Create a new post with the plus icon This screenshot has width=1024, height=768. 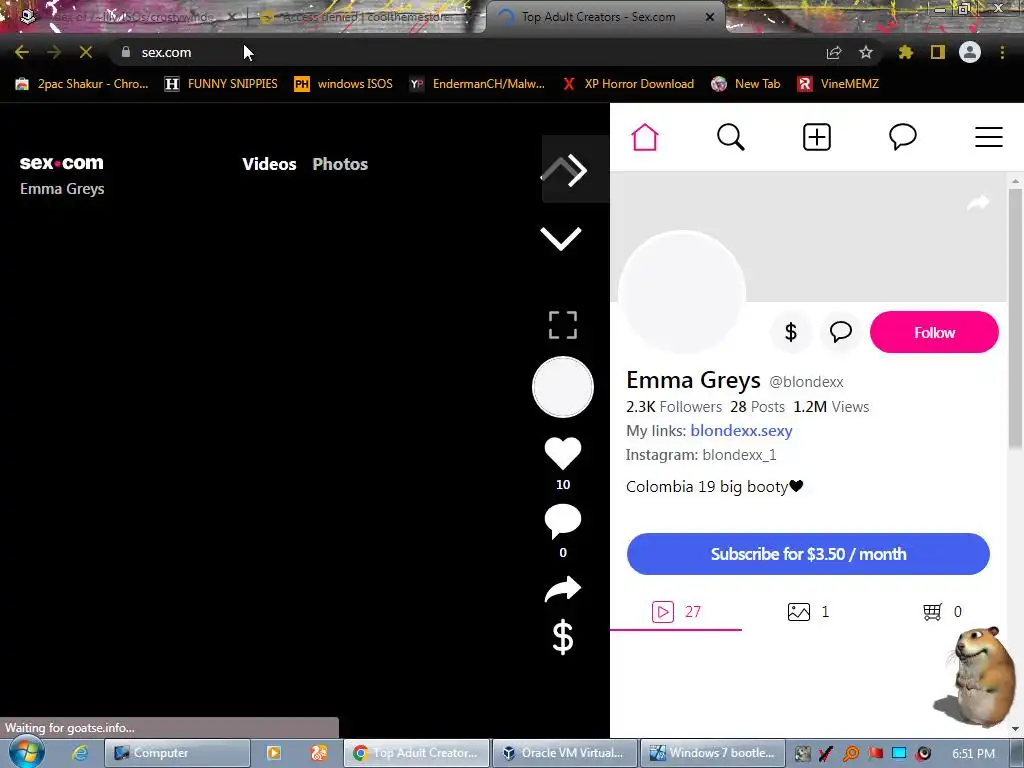[817, 137]
